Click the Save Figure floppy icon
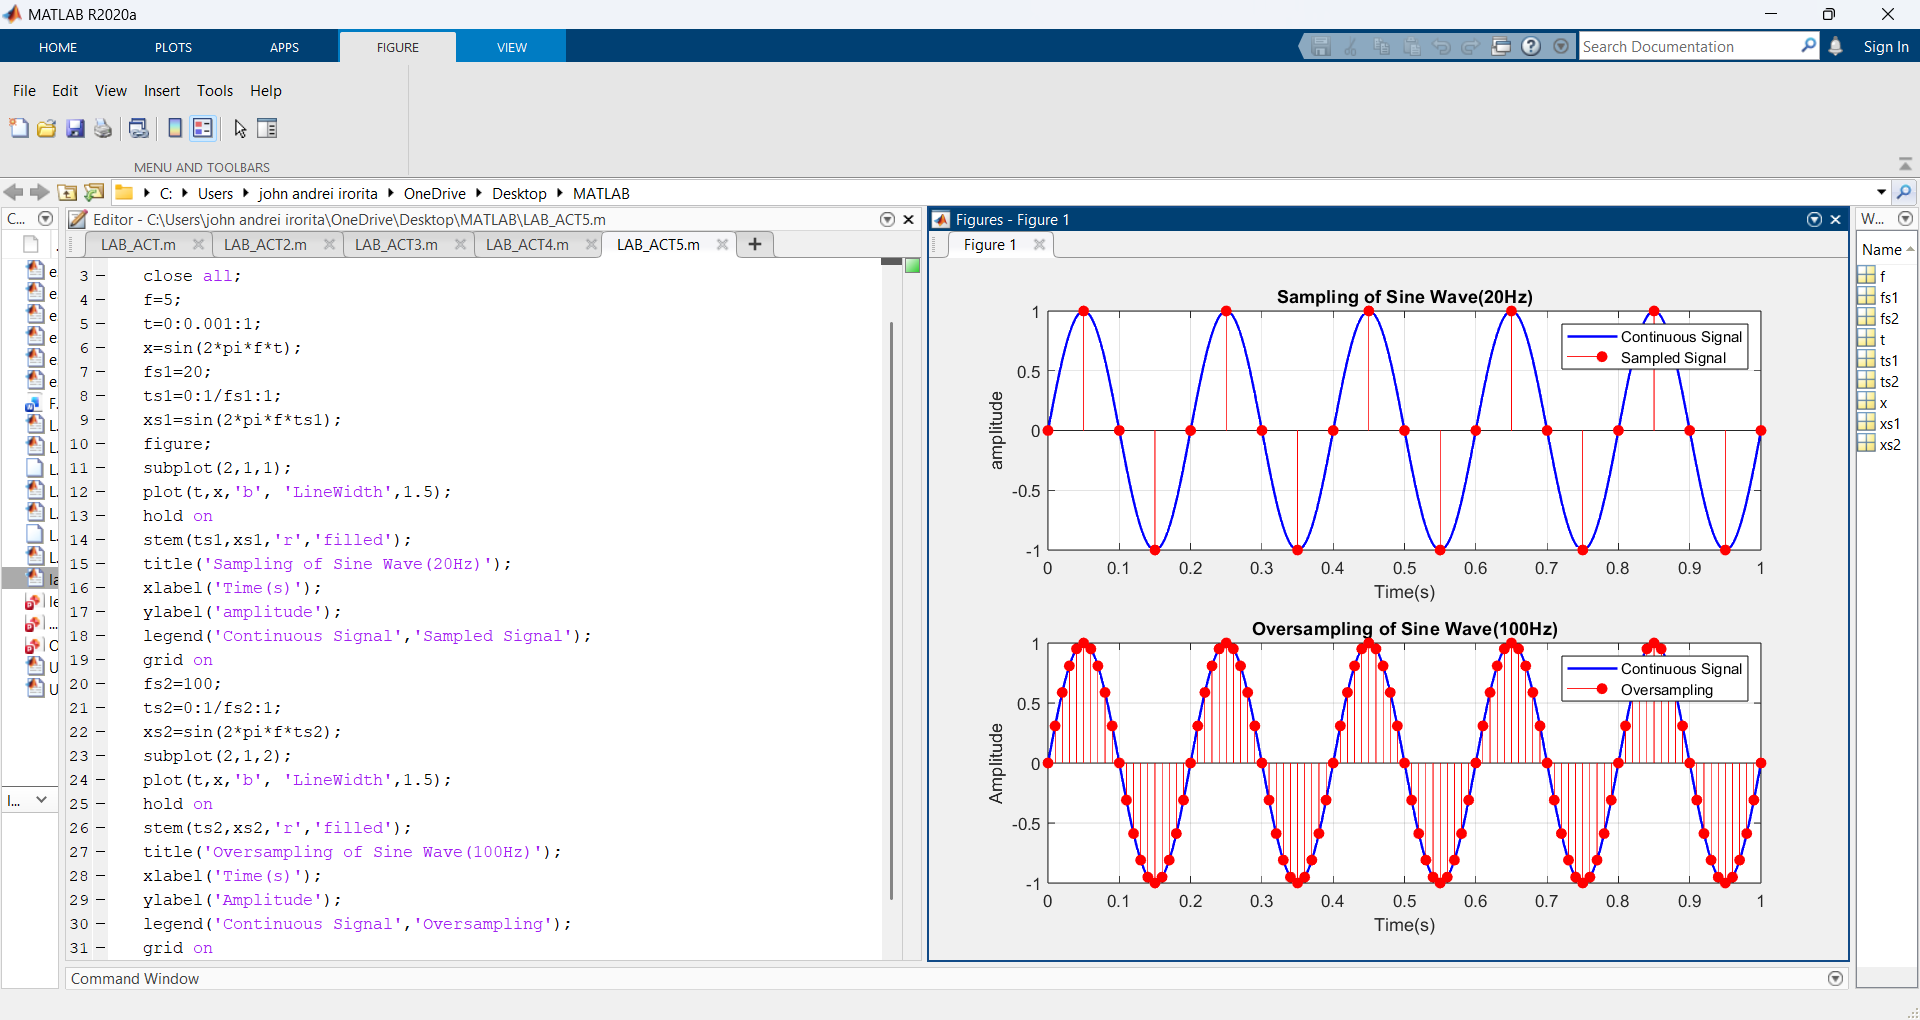 [x=75, y=128]
